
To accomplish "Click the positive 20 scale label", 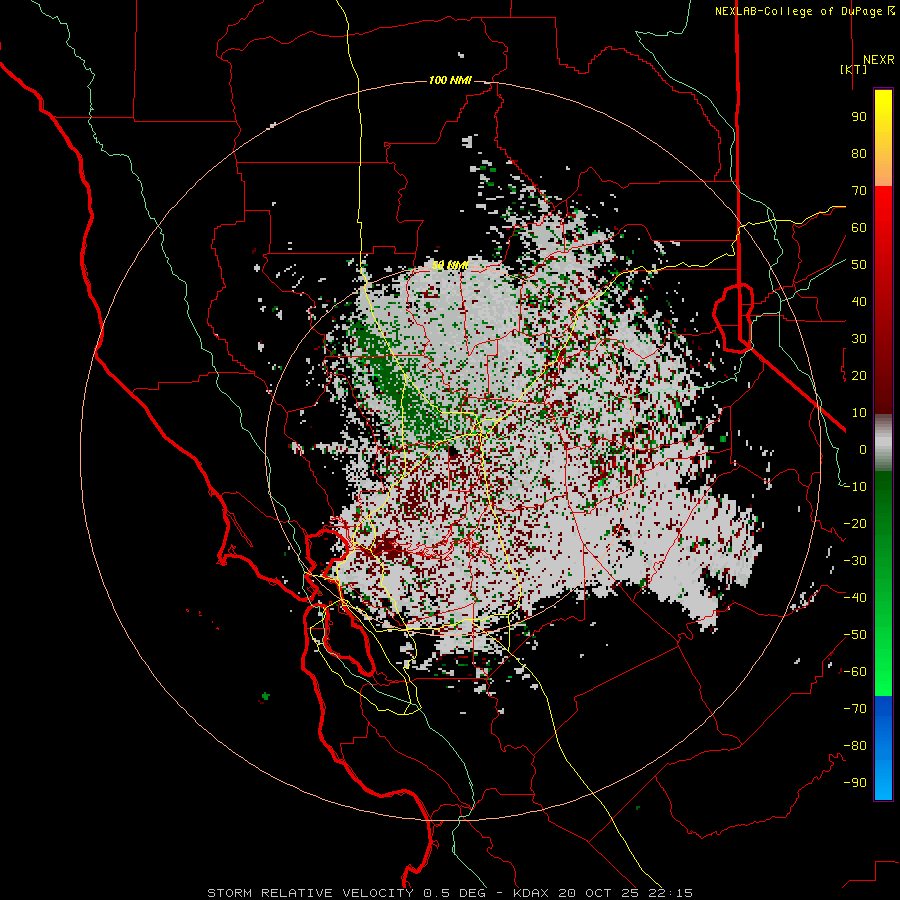I will (x=859, y=376).
